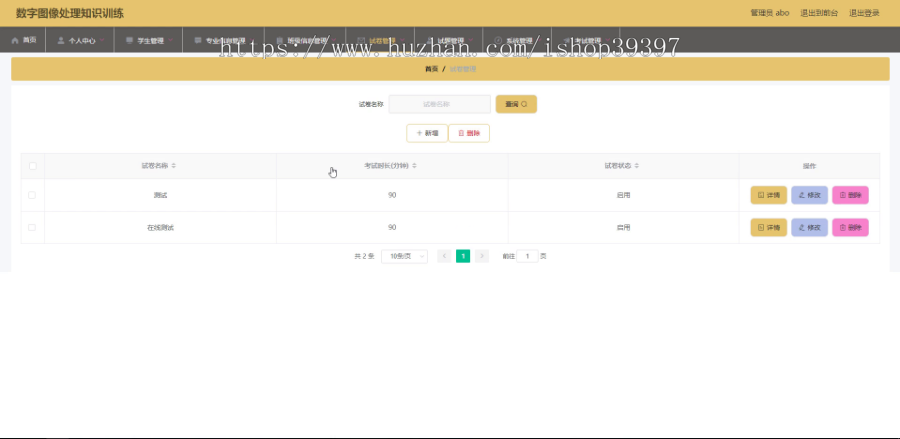
Task: Open the 班级信息管理 menu
Action: tap(305, 40)
